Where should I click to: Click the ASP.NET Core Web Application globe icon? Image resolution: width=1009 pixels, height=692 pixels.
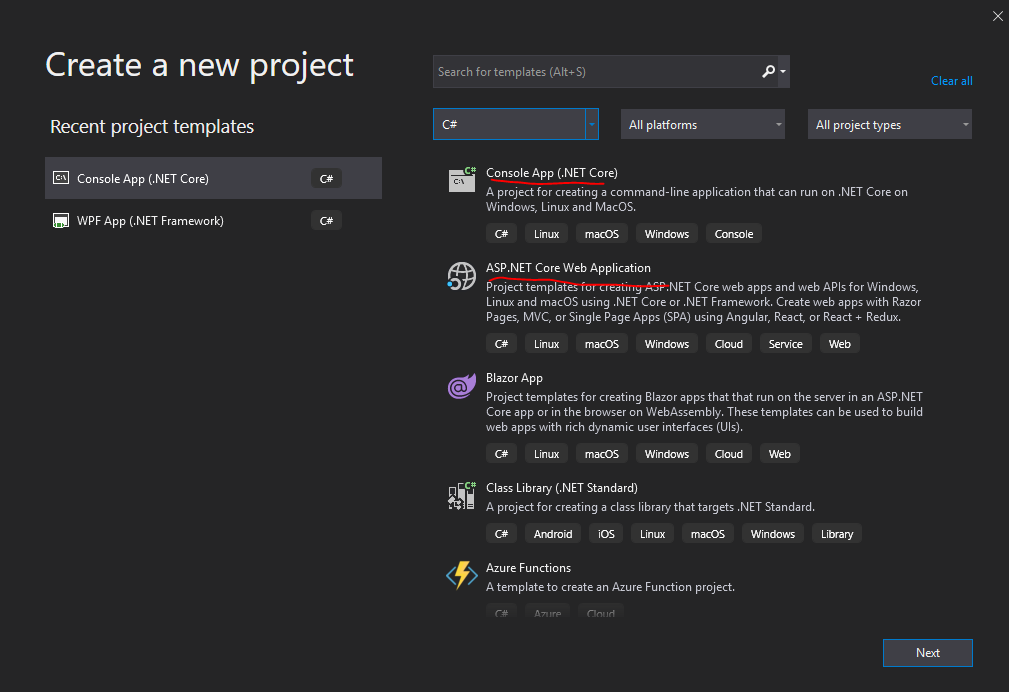[461, 276]
